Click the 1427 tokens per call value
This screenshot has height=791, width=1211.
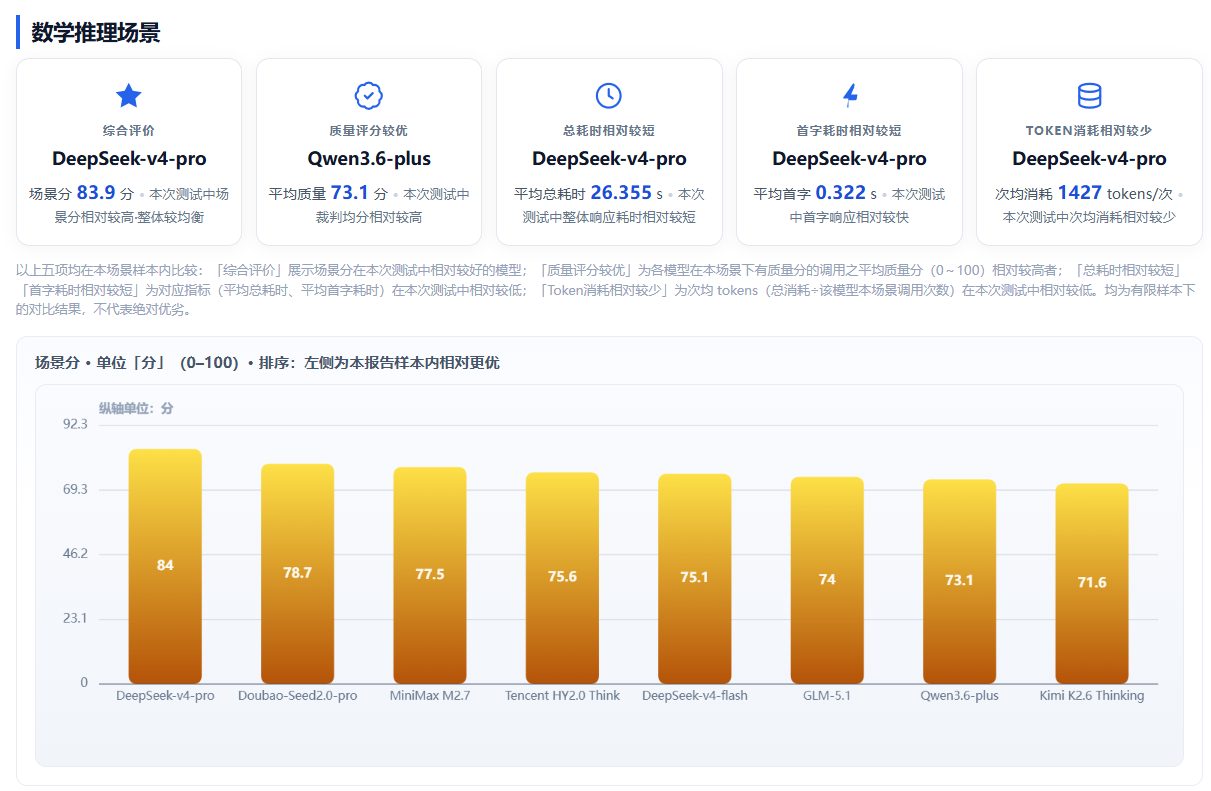(x=1080, y=193)
